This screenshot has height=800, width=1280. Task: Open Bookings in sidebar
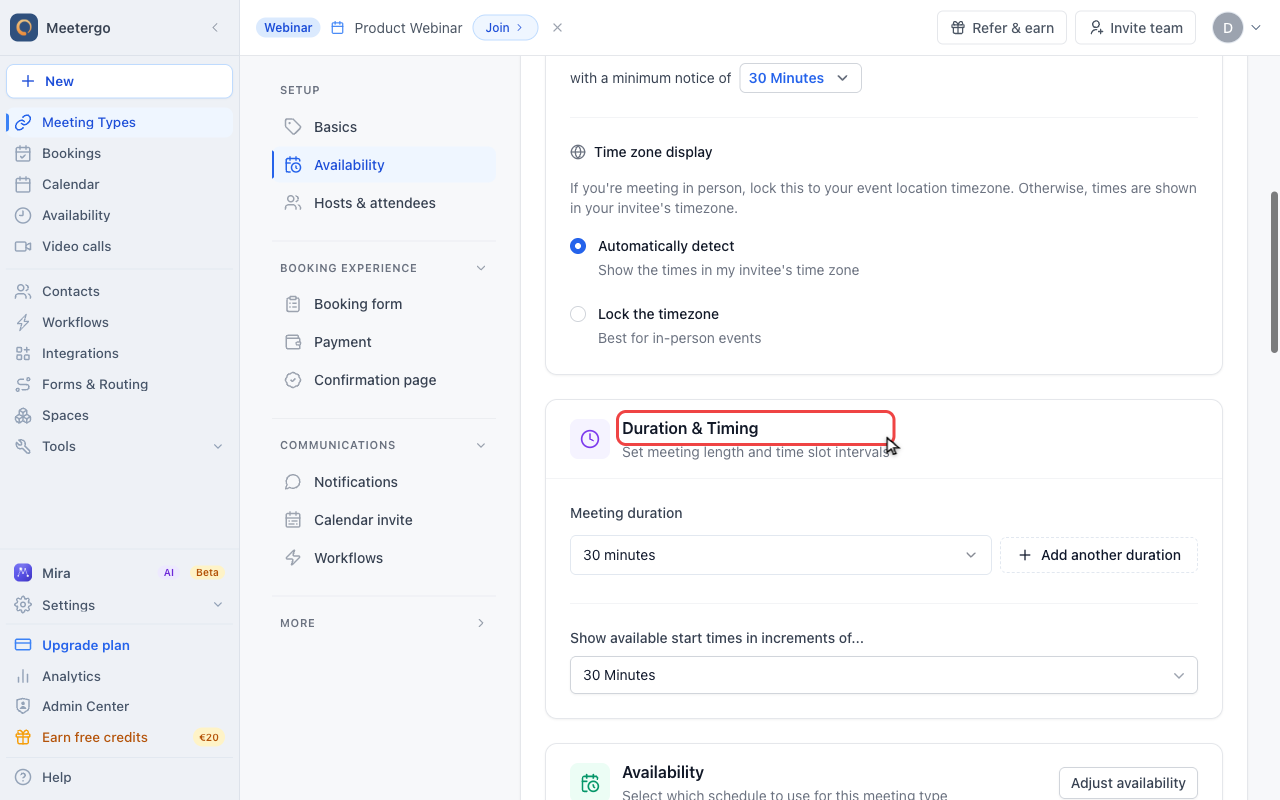click(120, 153)
